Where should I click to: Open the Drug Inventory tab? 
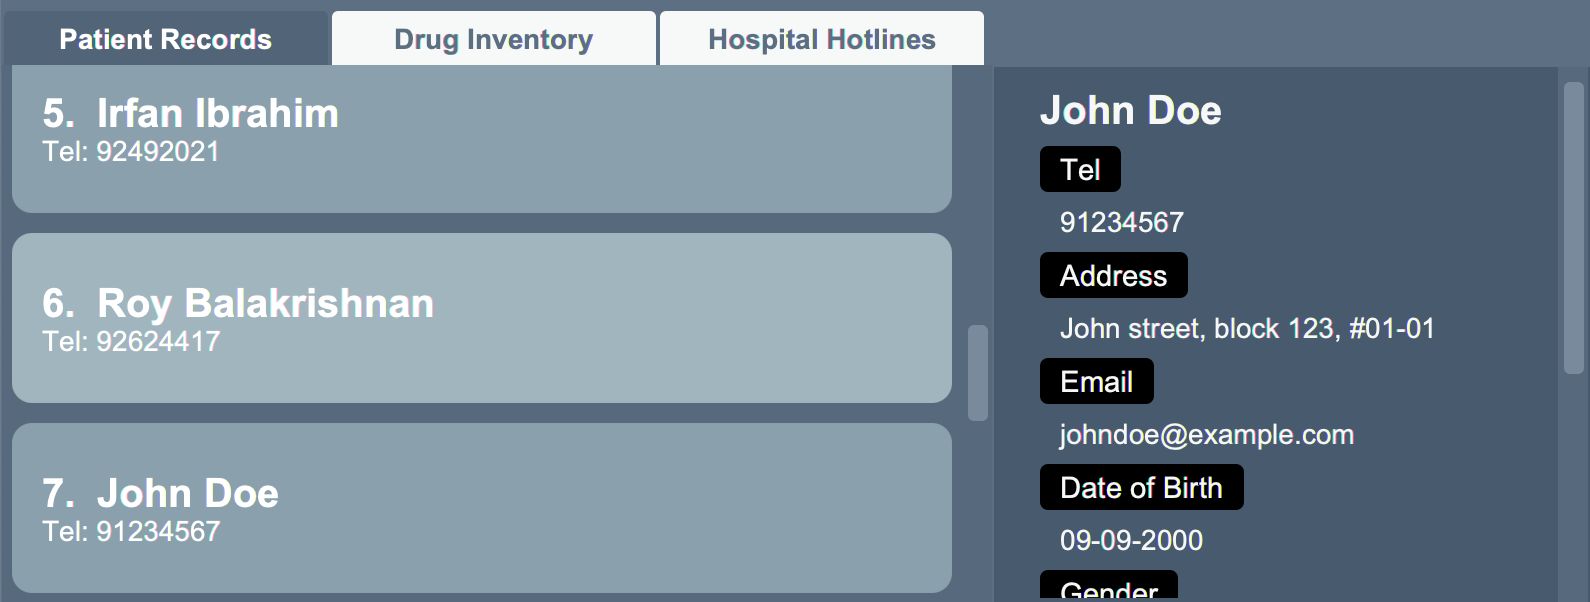click(x=494, y=39)
